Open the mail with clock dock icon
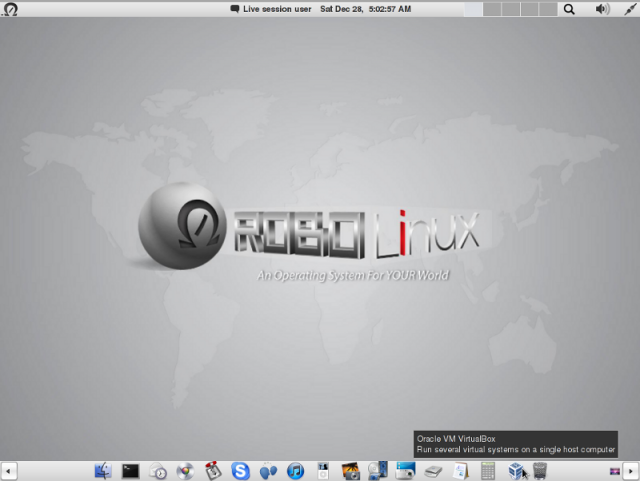This screenshot has width=640, height=481. [158, 471]
